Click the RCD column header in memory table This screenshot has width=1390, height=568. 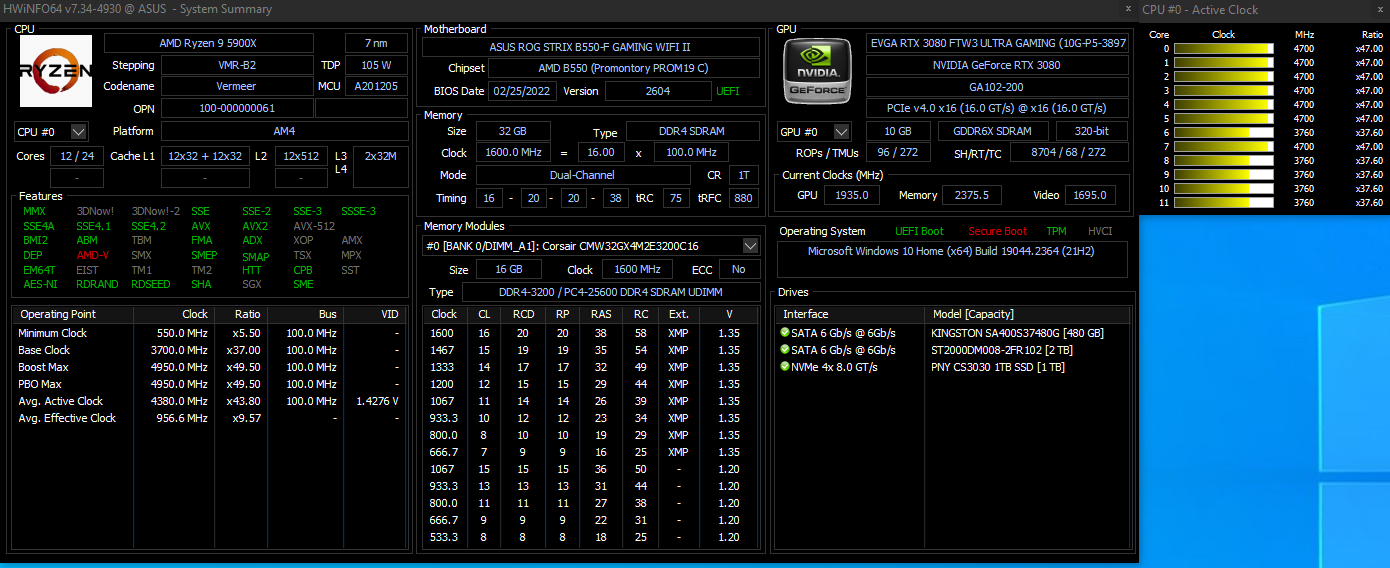[x=523, y=314]
